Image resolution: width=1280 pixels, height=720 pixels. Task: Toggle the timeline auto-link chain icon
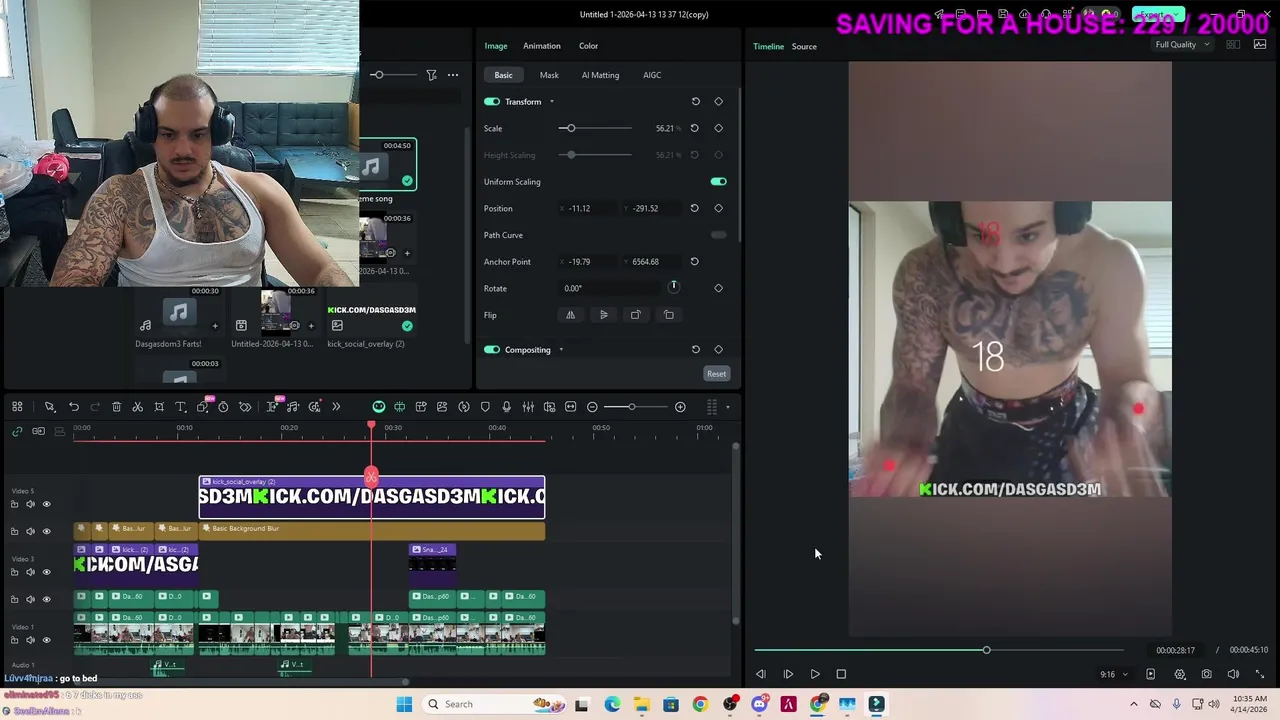[x=17, y=431]
